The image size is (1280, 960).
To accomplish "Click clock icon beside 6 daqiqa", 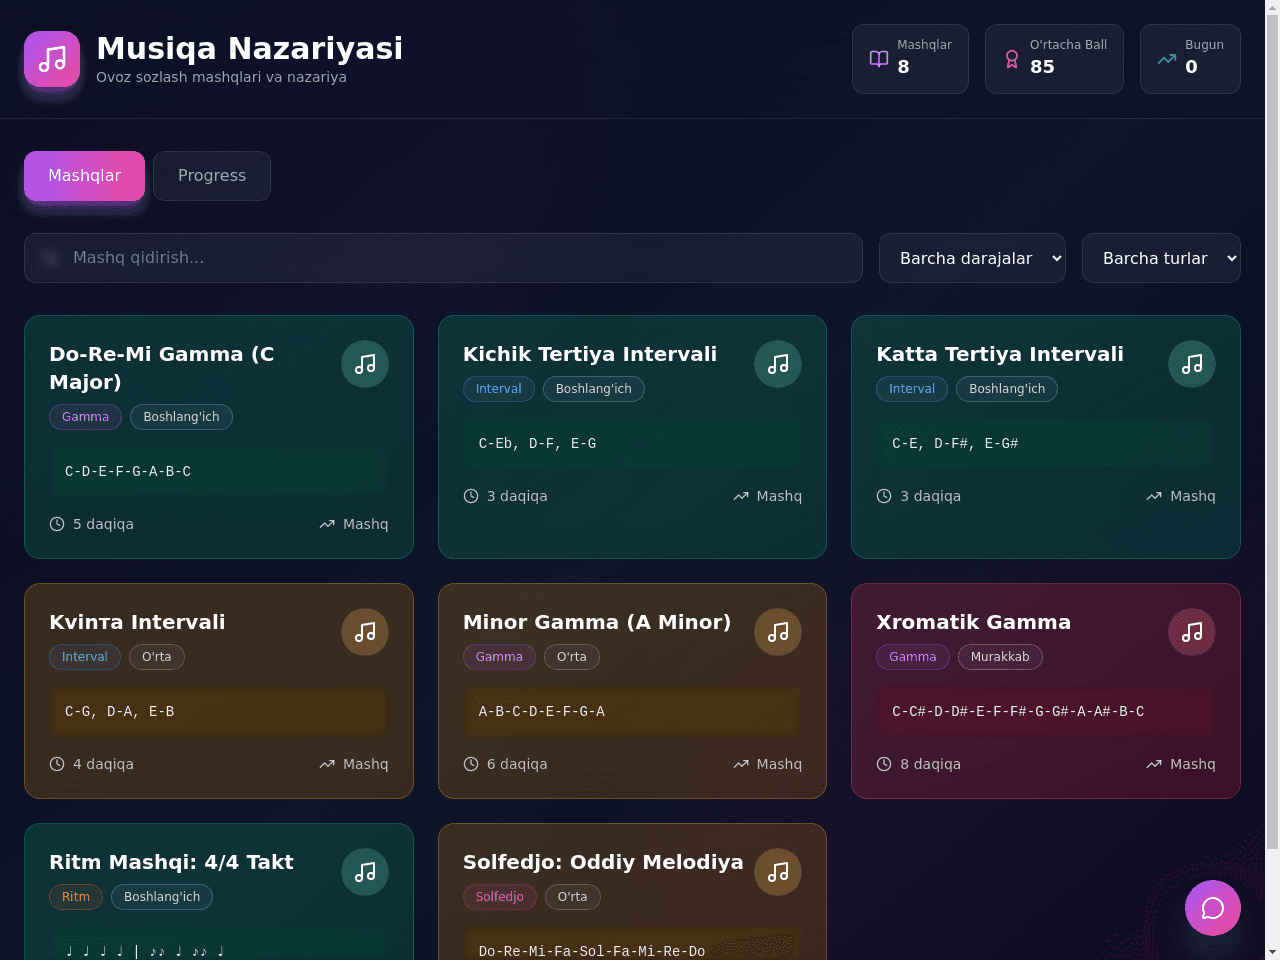I will (471, 764).
